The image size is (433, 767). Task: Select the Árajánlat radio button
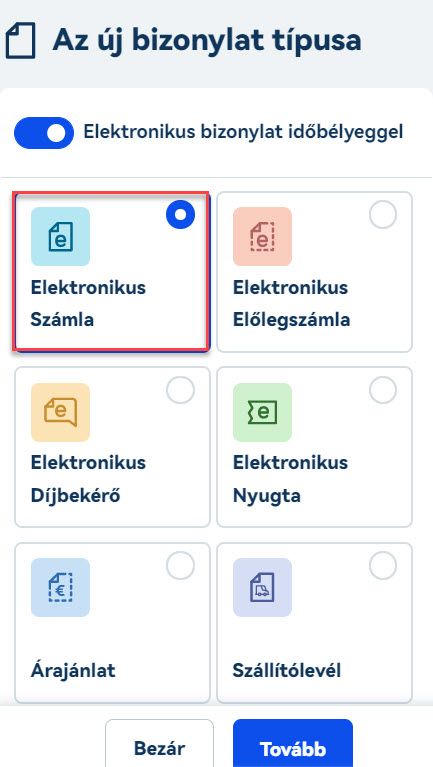pyautogui.click(x=180, y=565)
